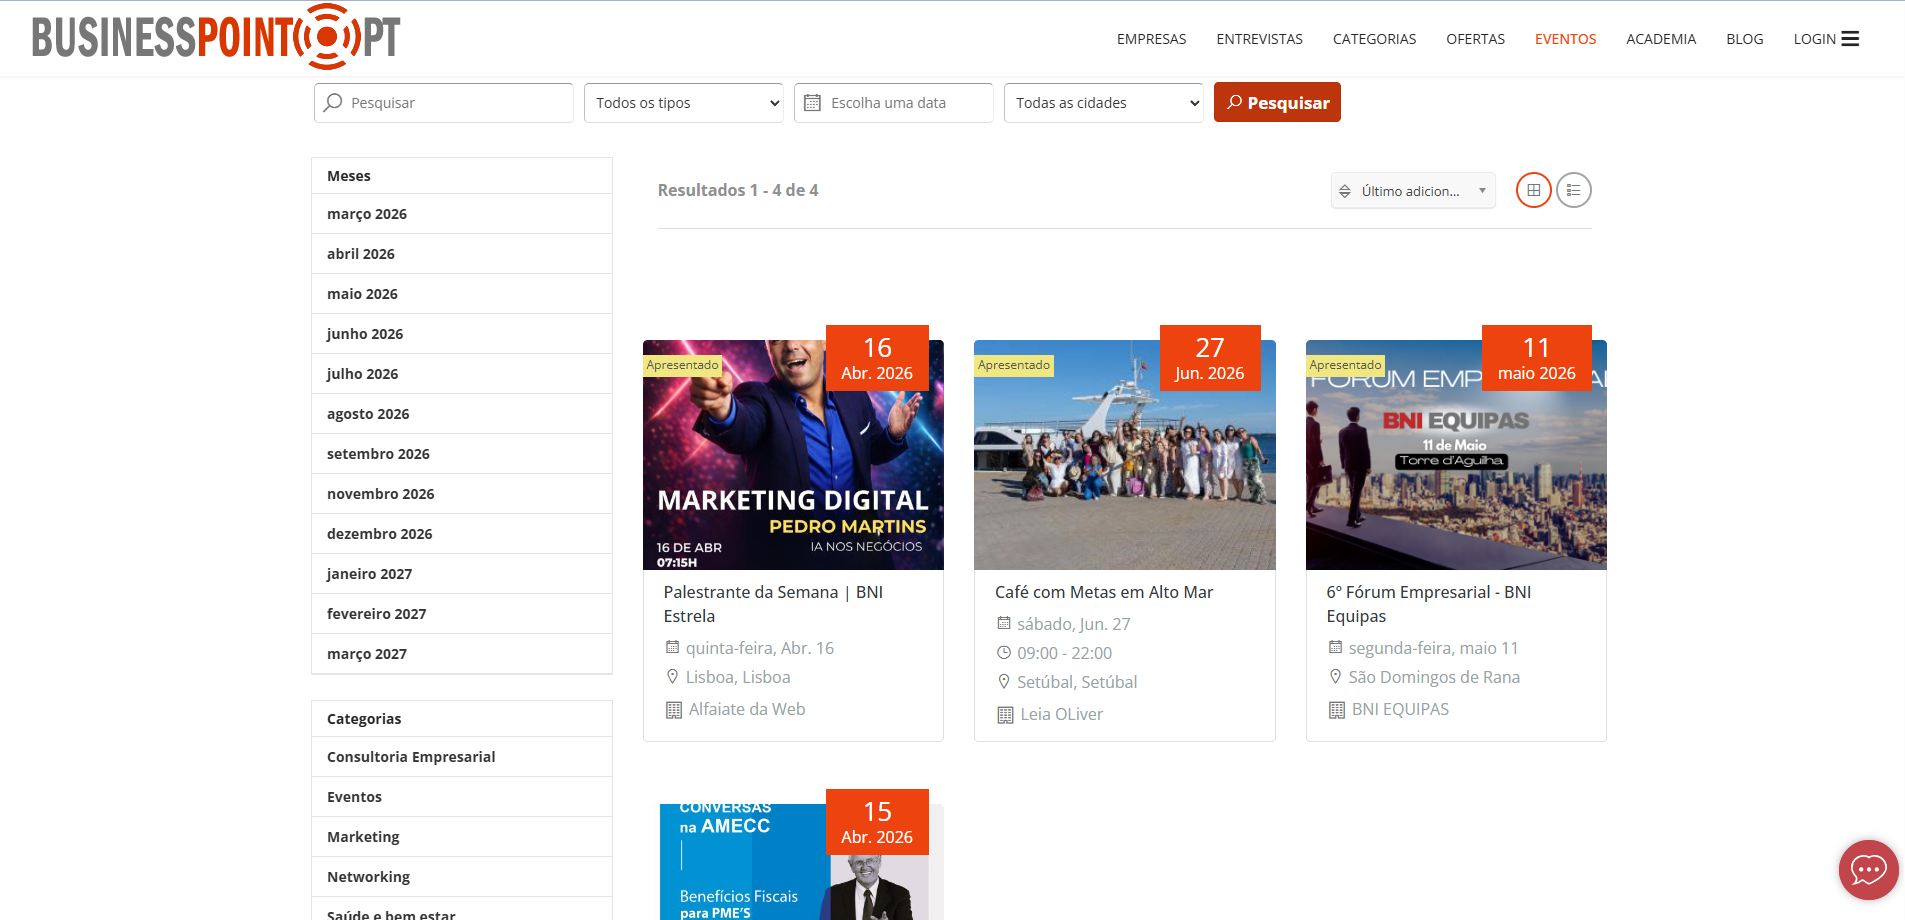1905x920 pixels.
Task: Click the magnifier icon in search field
Action: (x=334, y=103)
